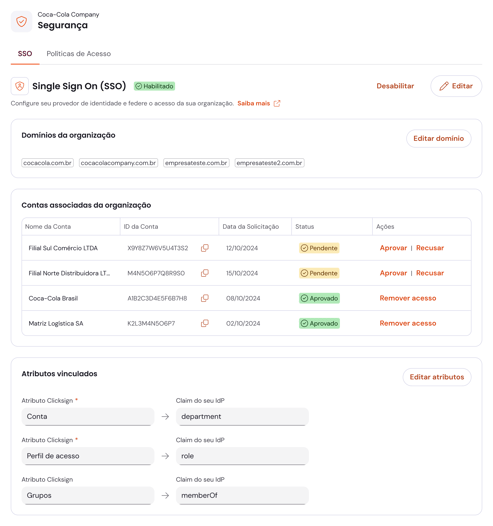The image size is (493, 526).
Task: Refuse the Filial Norte Distribuidora account
Action: point(430,273)
